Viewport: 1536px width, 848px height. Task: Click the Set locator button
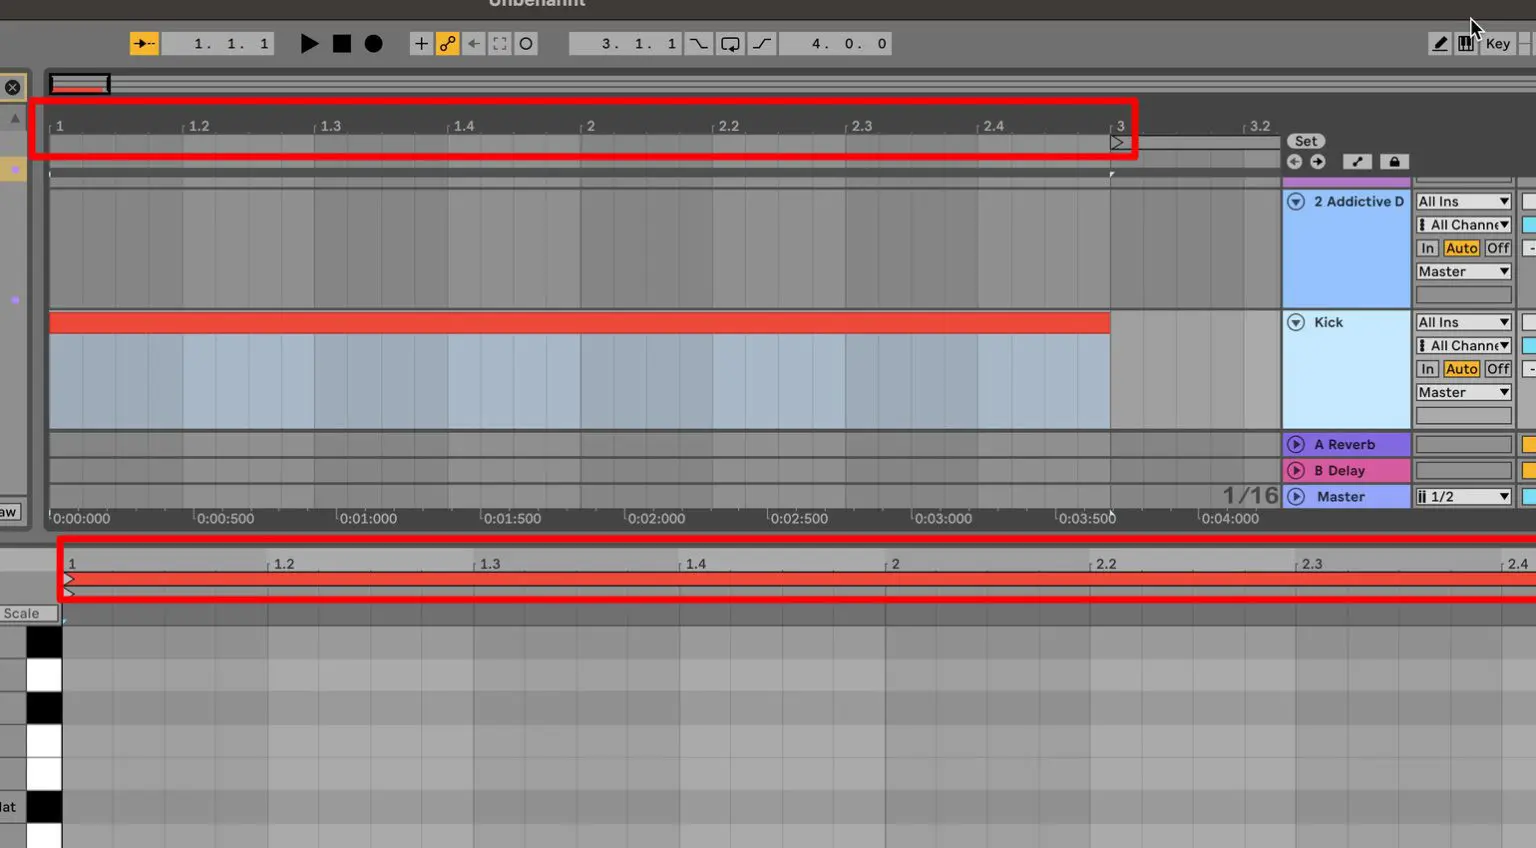(1305, 140)
